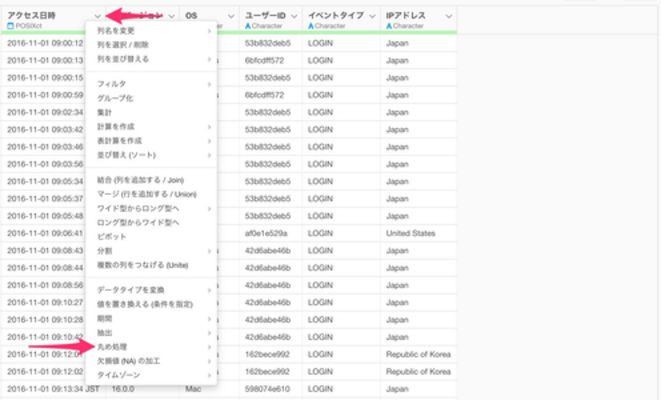The width and height of the screenshot is (661, 400).
Task: Choose 列を選択 / 削除 menu entry
Action: tap(126, 45)
